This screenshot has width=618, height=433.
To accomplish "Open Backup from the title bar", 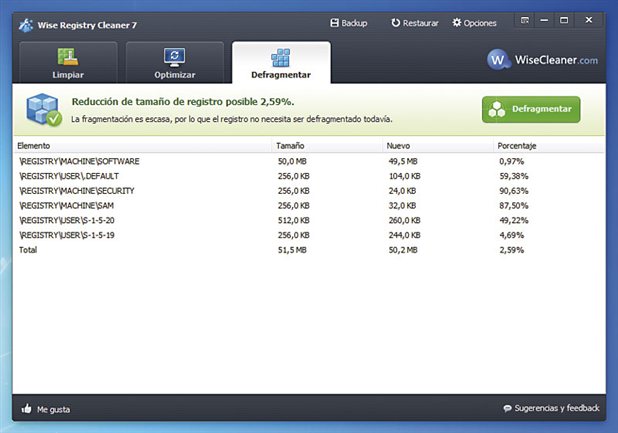I will pos(349,23).
